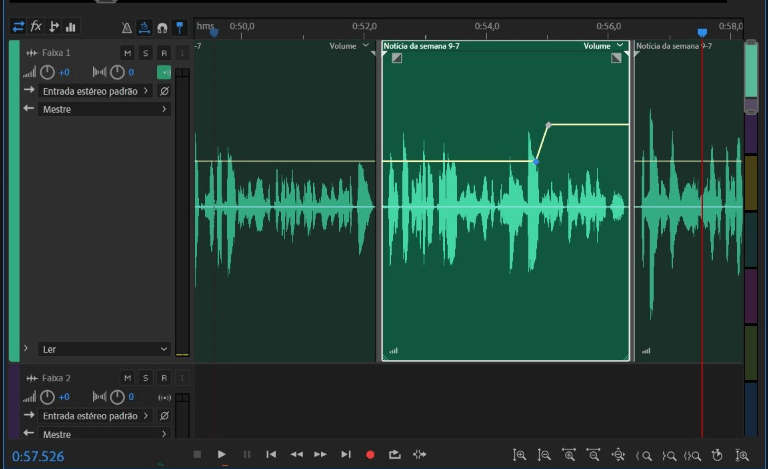Toggle global clip stretching icon

pos(144,28)
